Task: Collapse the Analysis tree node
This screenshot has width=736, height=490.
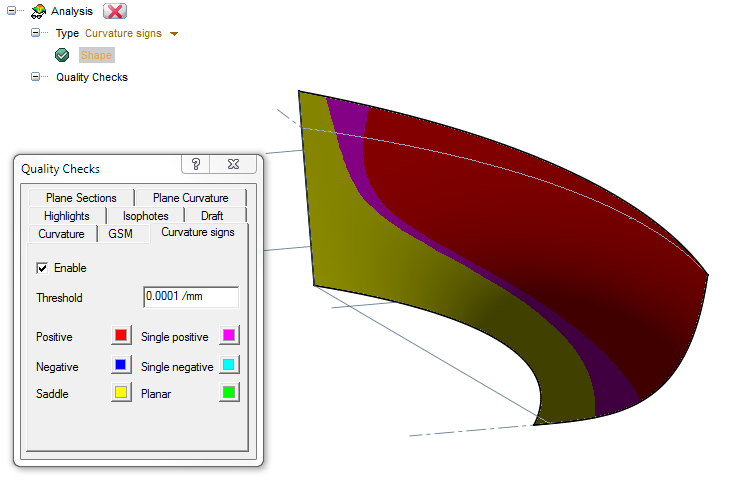Action: tap(11, 11)
